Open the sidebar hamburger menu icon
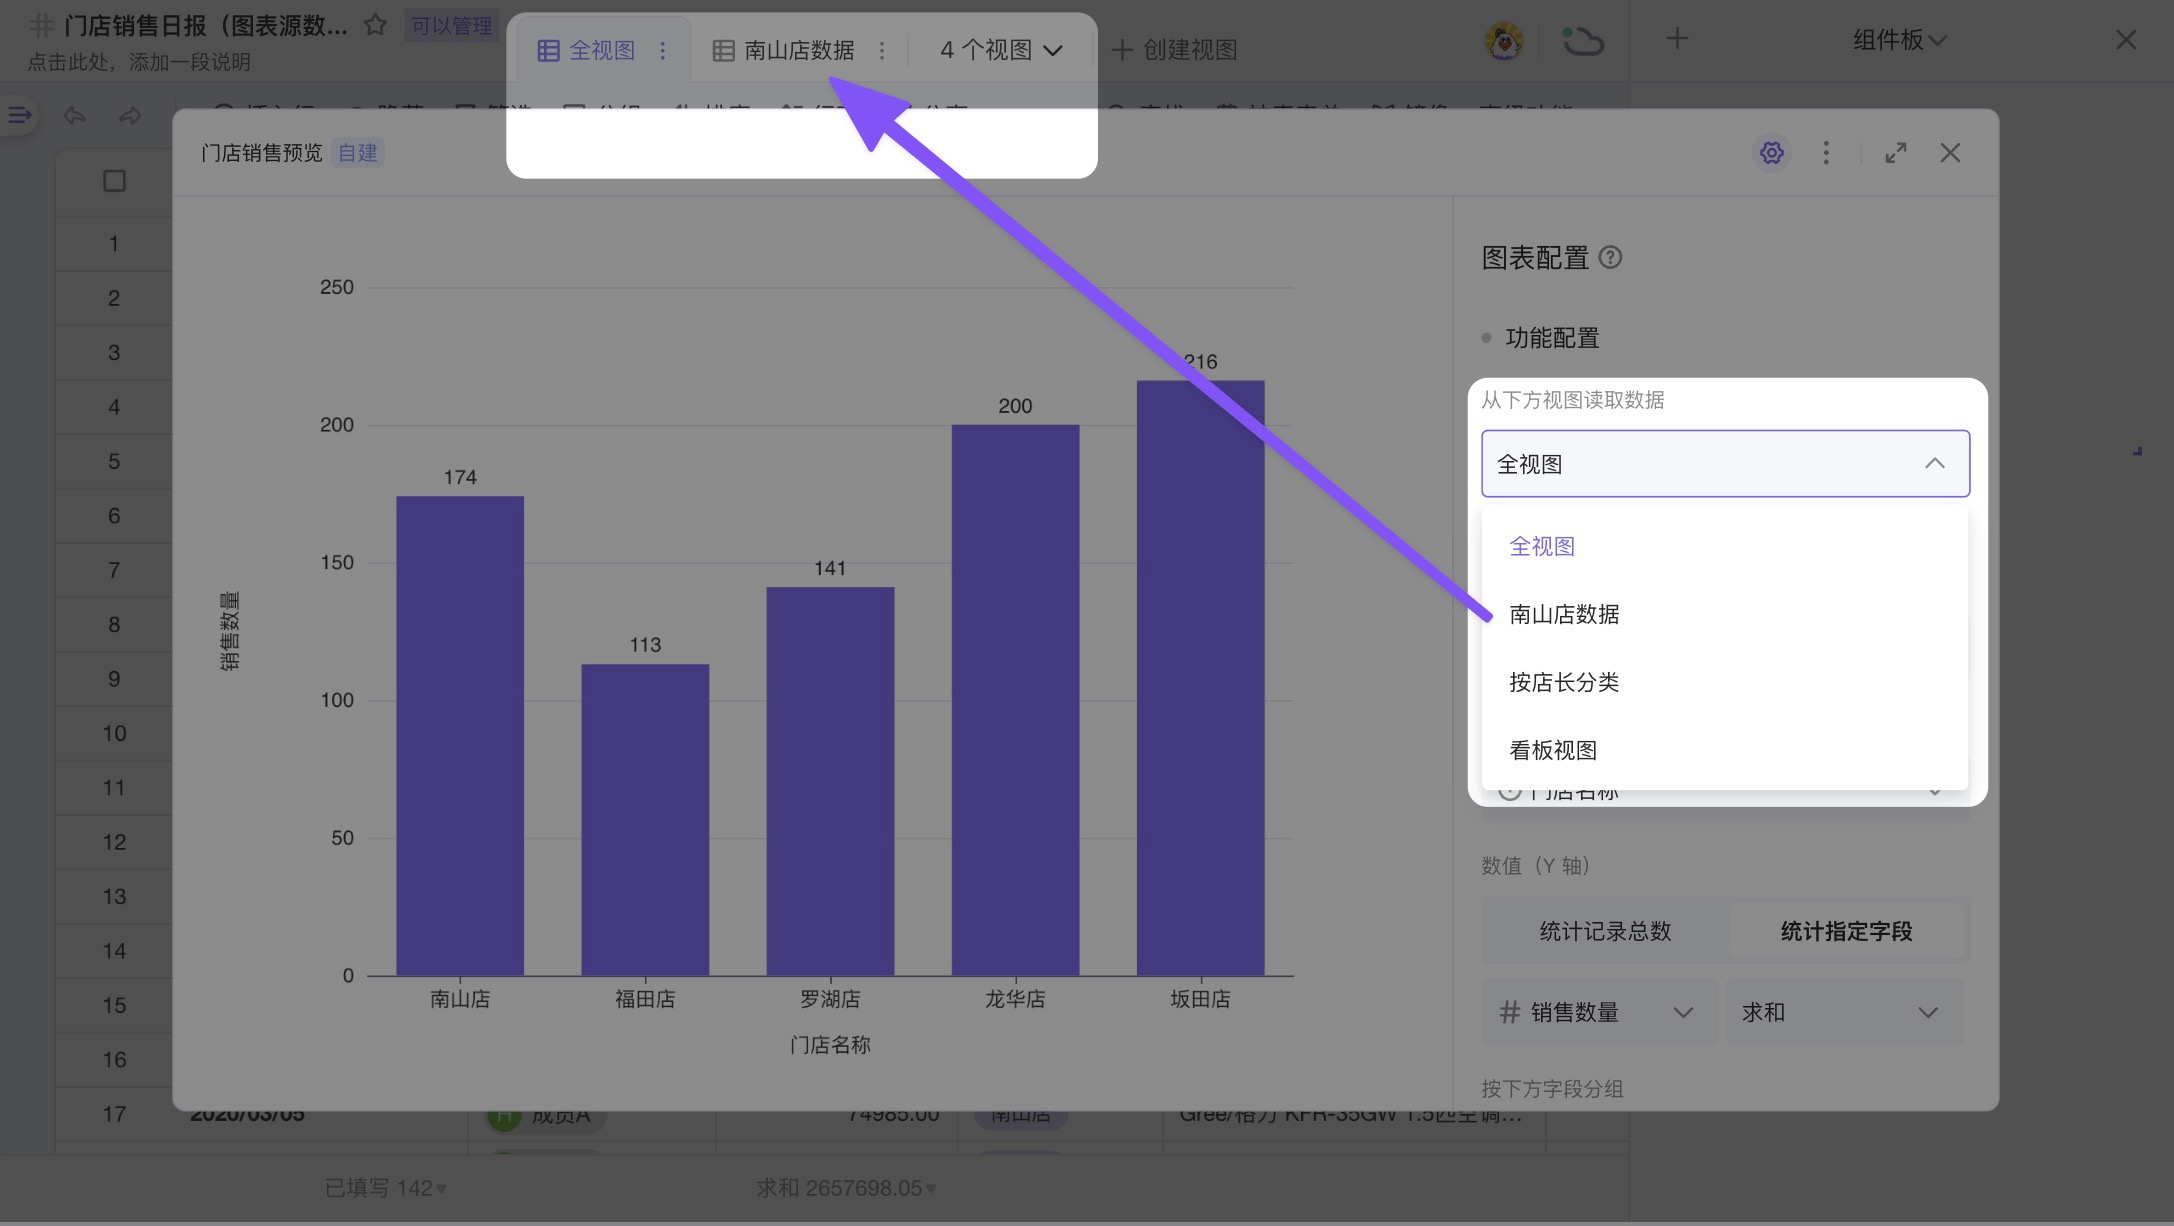The width and height of the screenshot is (2174, 1226). coord(18,115)
